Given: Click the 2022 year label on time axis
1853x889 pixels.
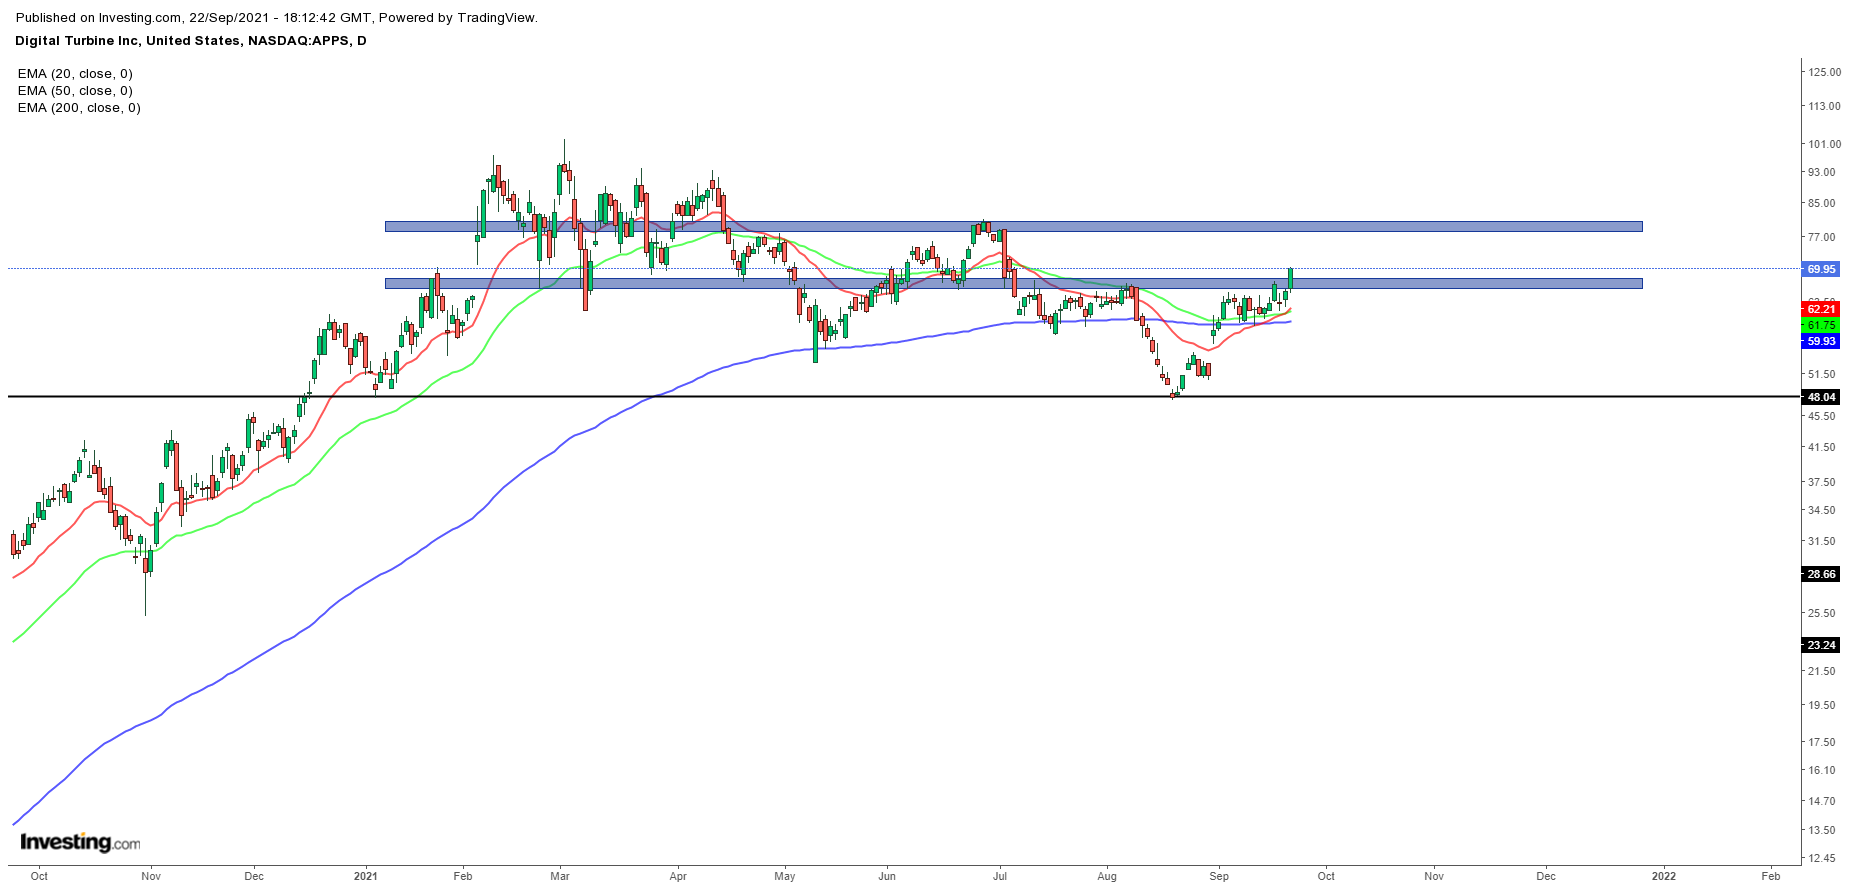Looking at the screenshot, I should [x=1664, y=876].
